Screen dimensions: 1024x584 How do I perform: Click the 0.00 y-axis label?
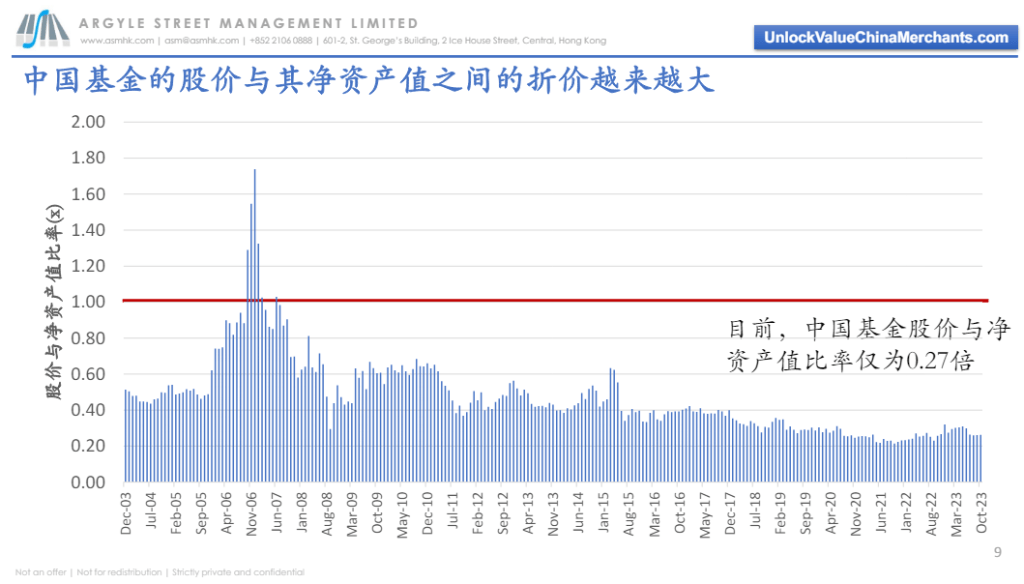click(x=88, y=482)
